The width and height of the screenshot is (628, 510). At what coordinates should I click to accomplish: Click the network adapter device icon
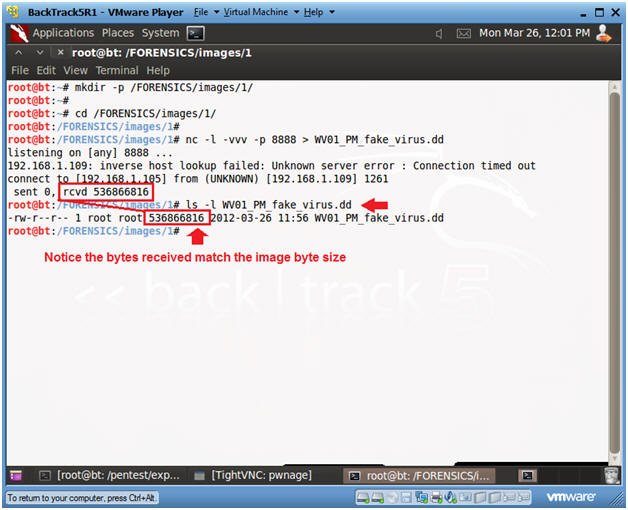click(422, 498)
